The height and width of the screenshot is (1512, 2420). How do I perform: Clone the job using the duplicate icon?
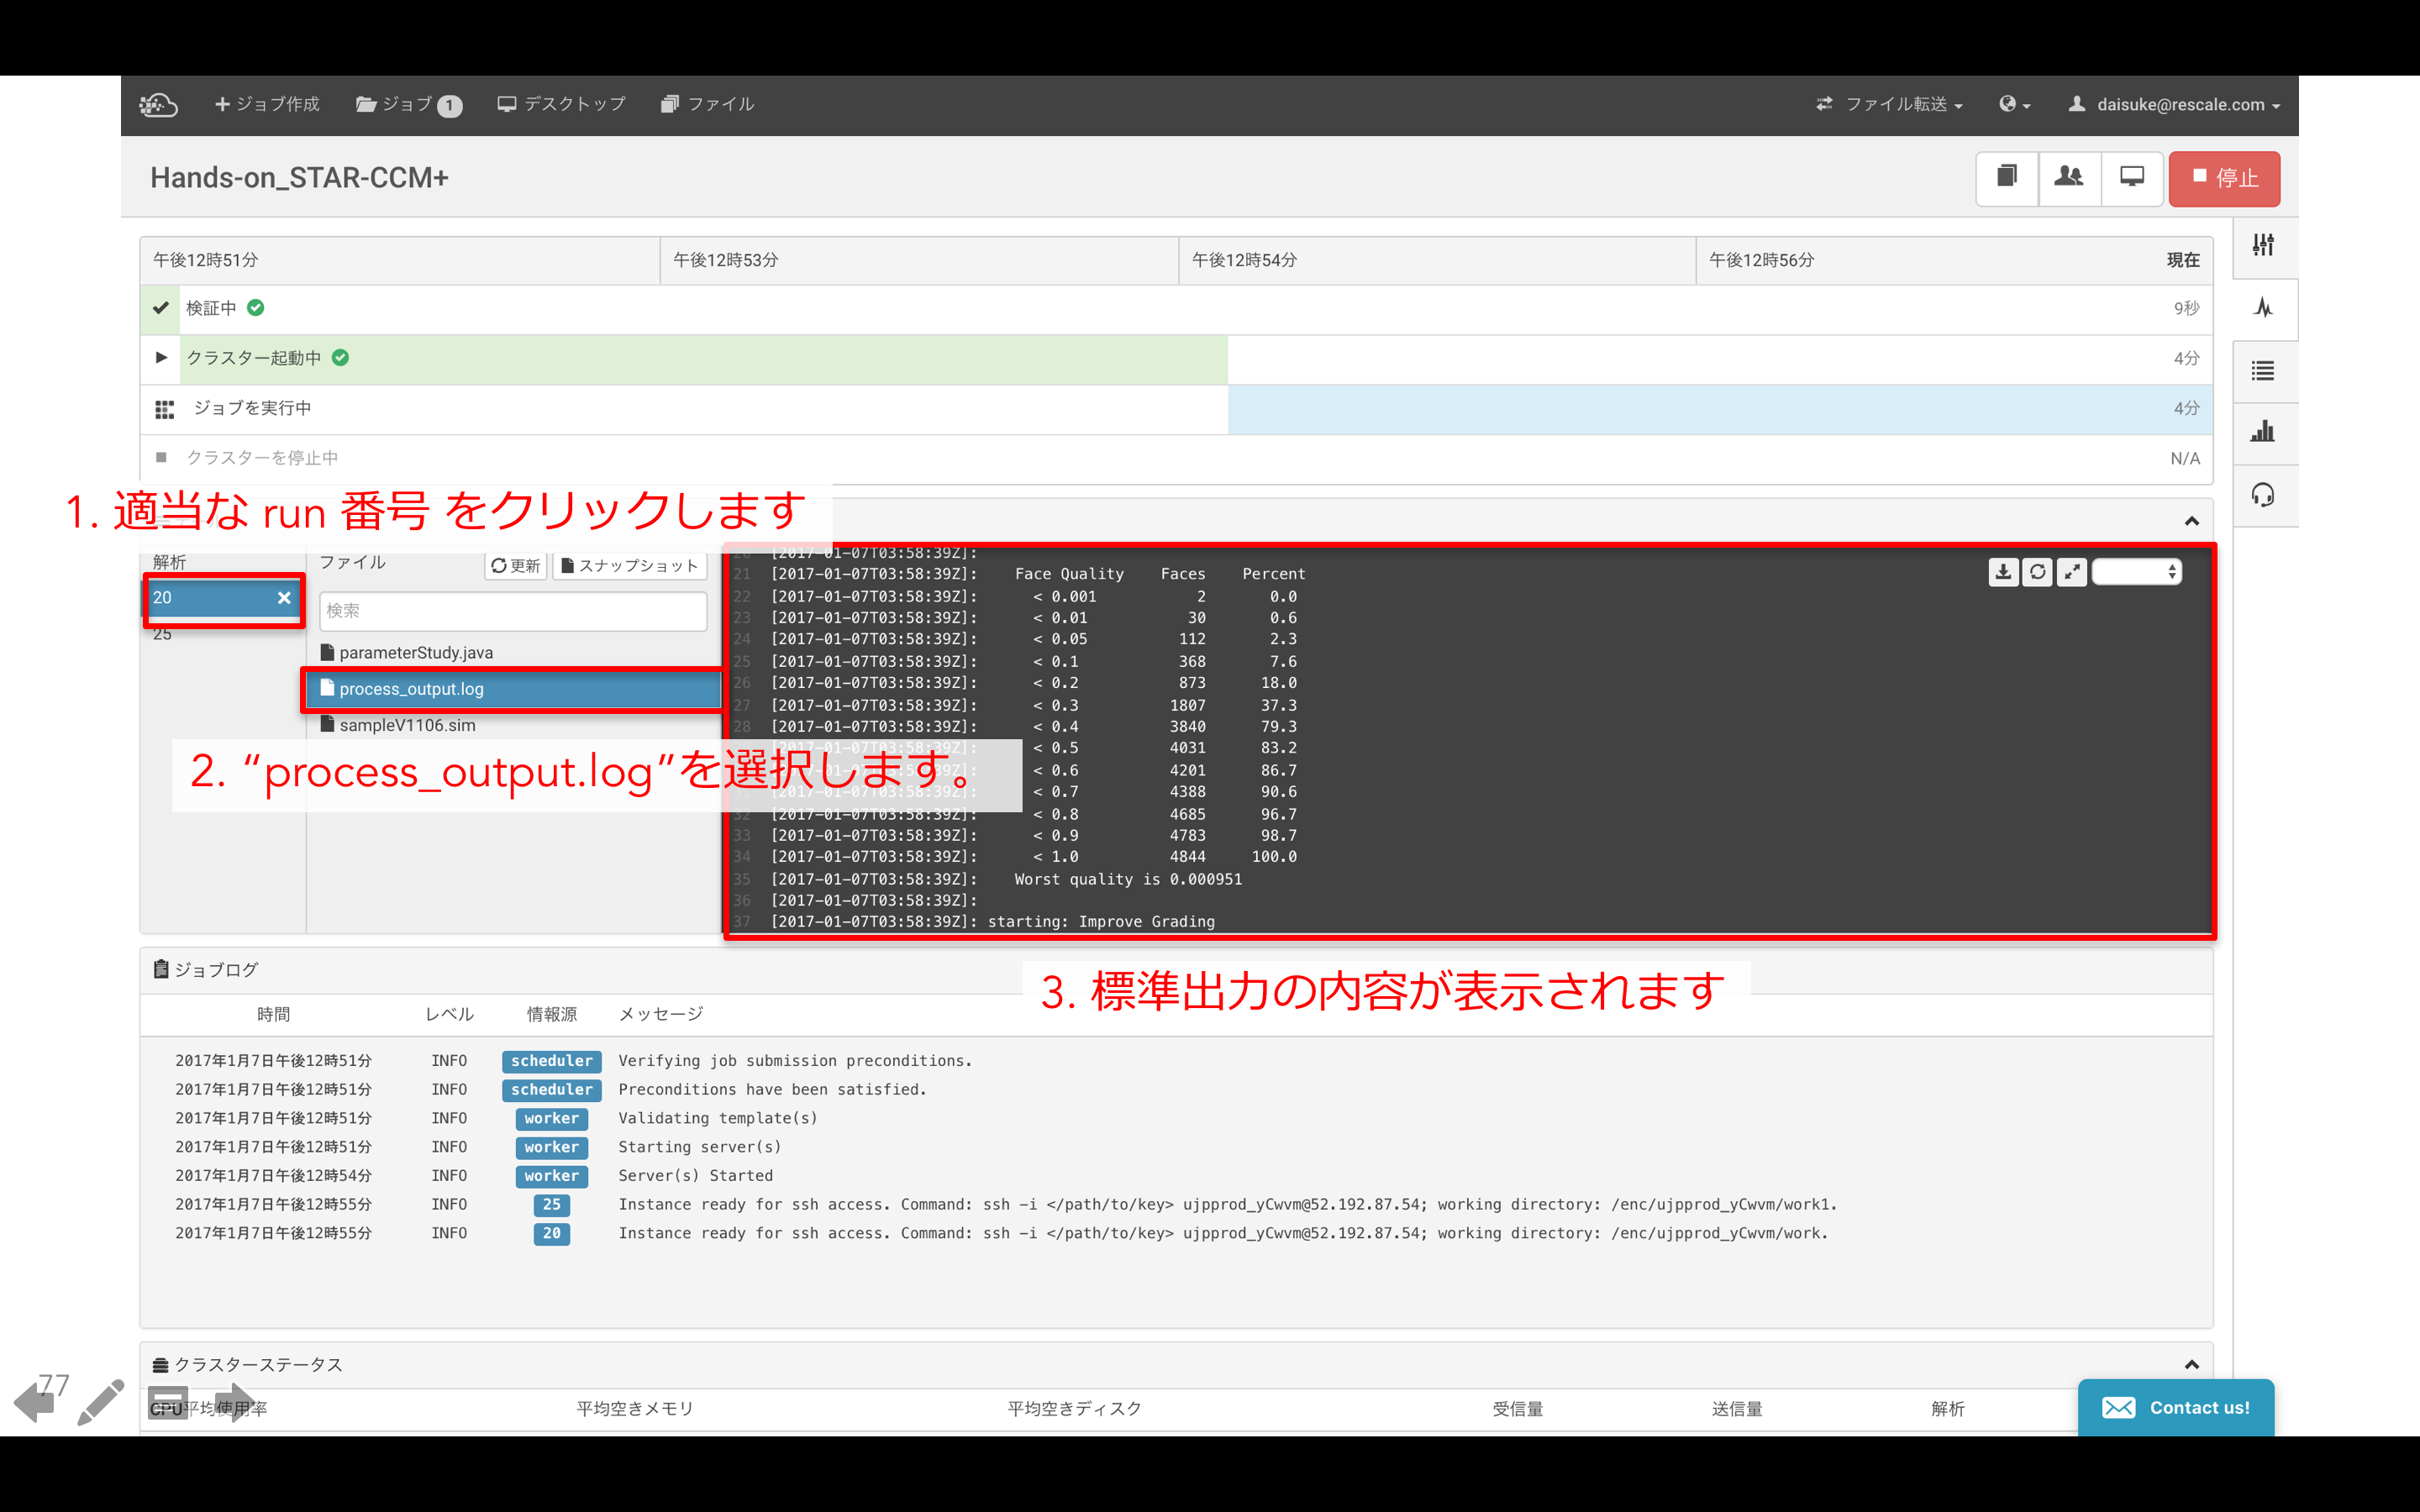(x=2007, y=178)
